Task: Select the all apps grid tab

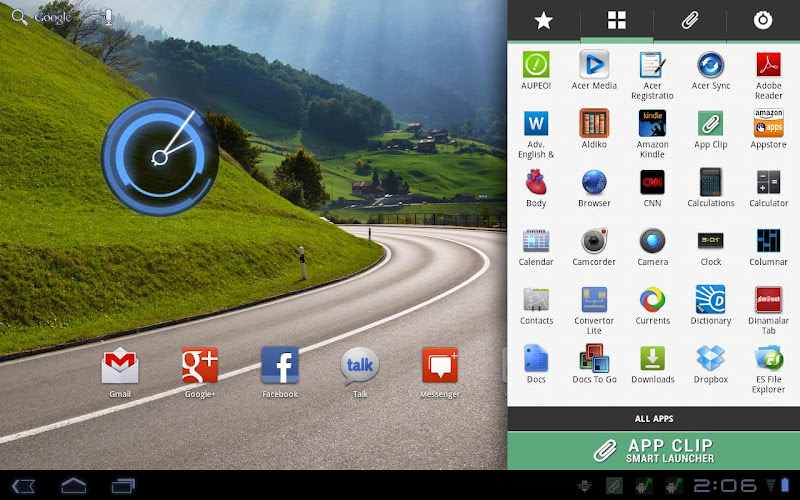Action: [x=616, y=20]
